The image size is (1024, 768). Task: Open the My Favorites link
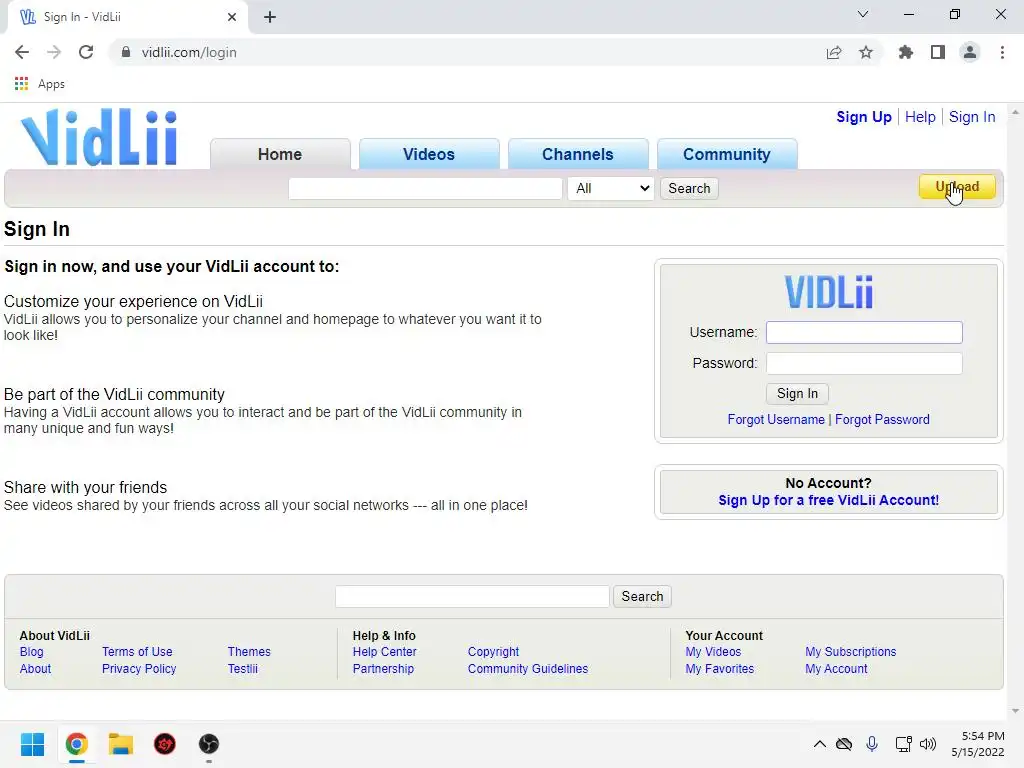pyautogui.click(x=720, y=669)
